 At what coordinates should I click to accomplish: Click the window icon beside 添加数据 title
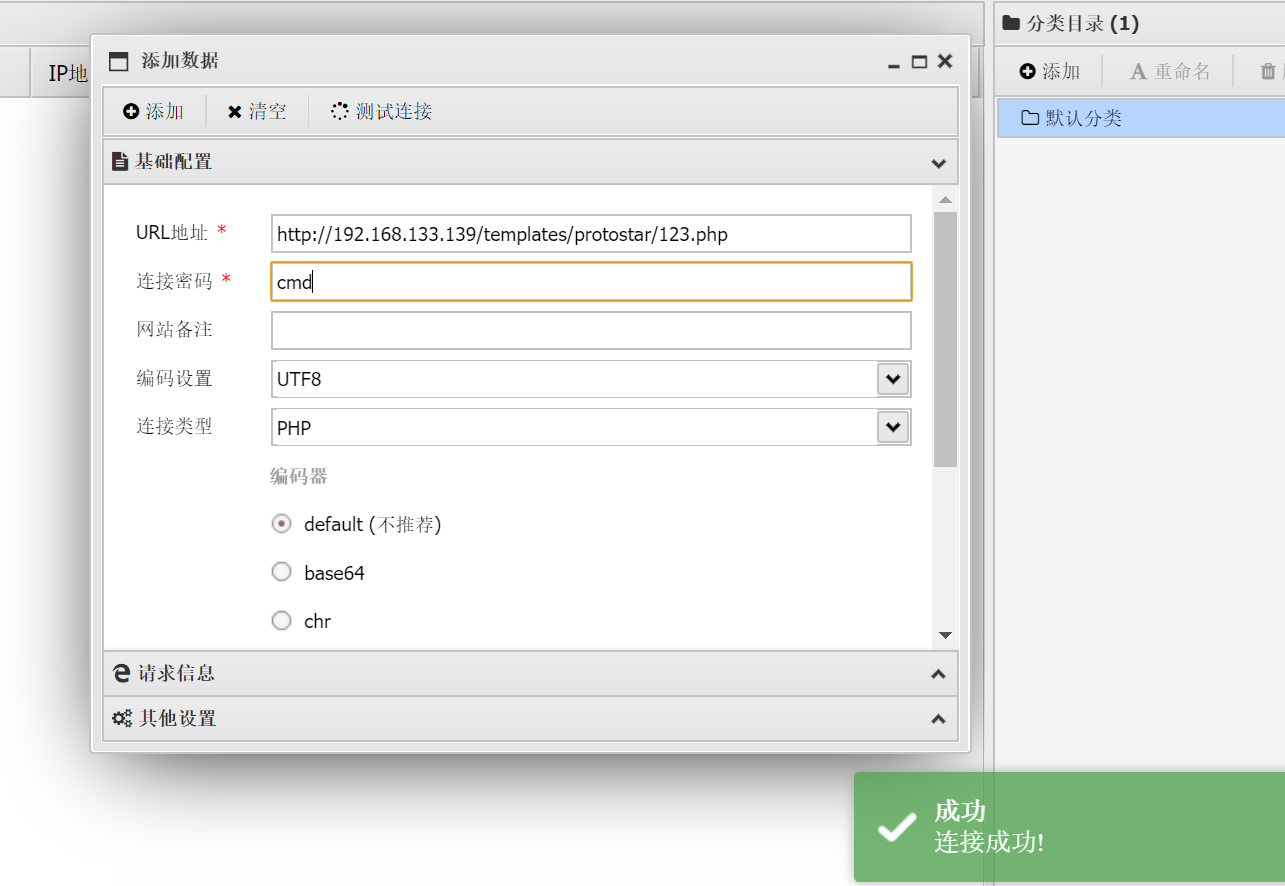pyautogui.click(x=119, y=62)
